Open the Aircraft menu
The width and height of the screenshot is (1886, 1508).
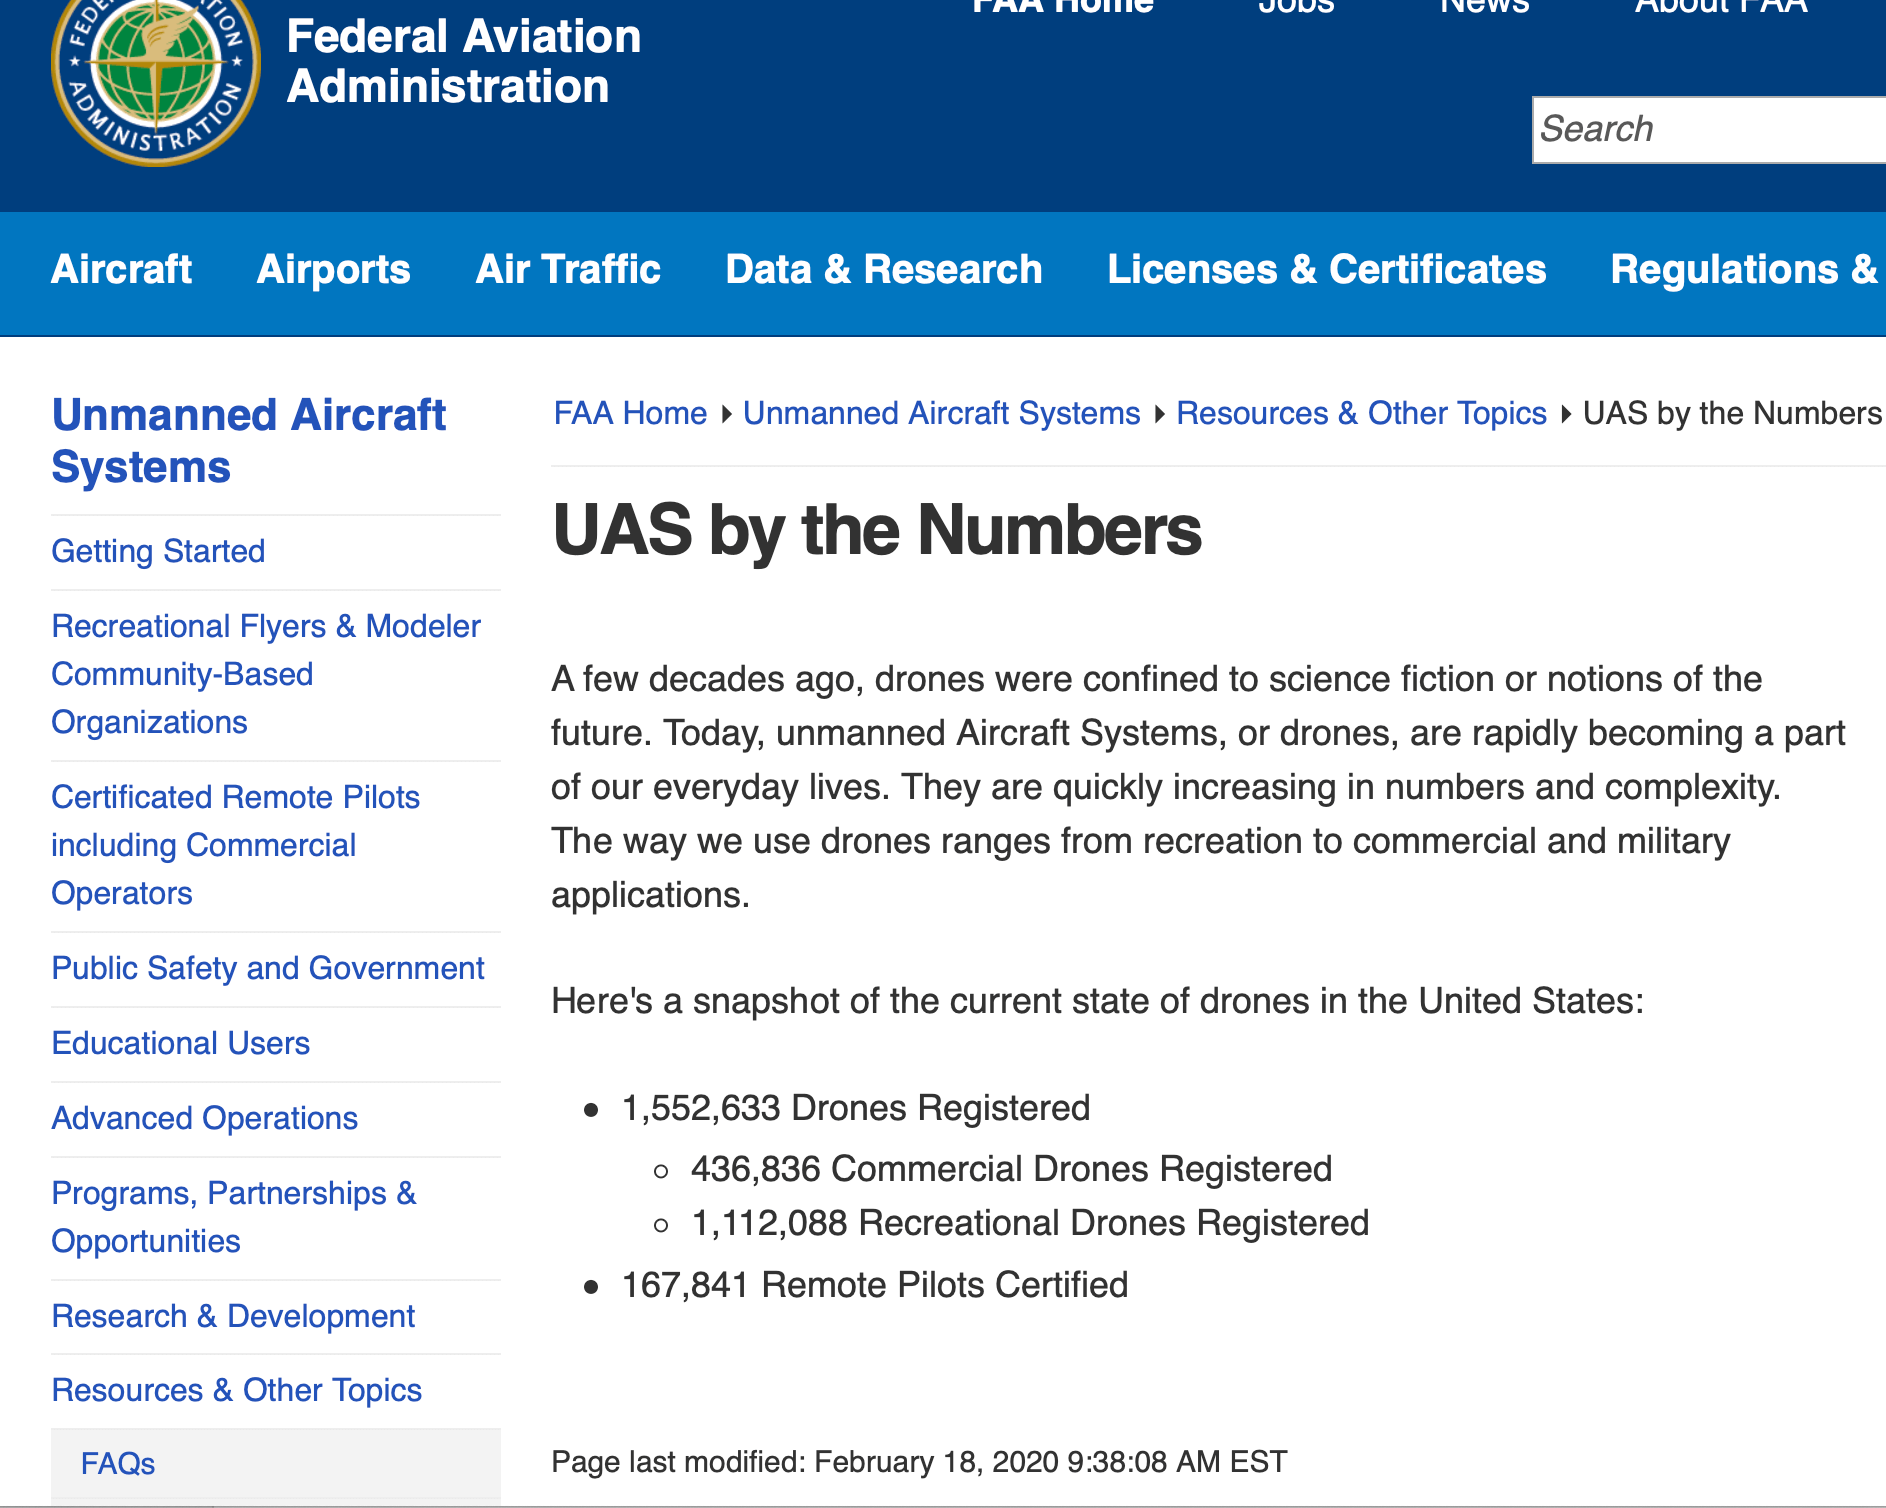pos(121,270)
